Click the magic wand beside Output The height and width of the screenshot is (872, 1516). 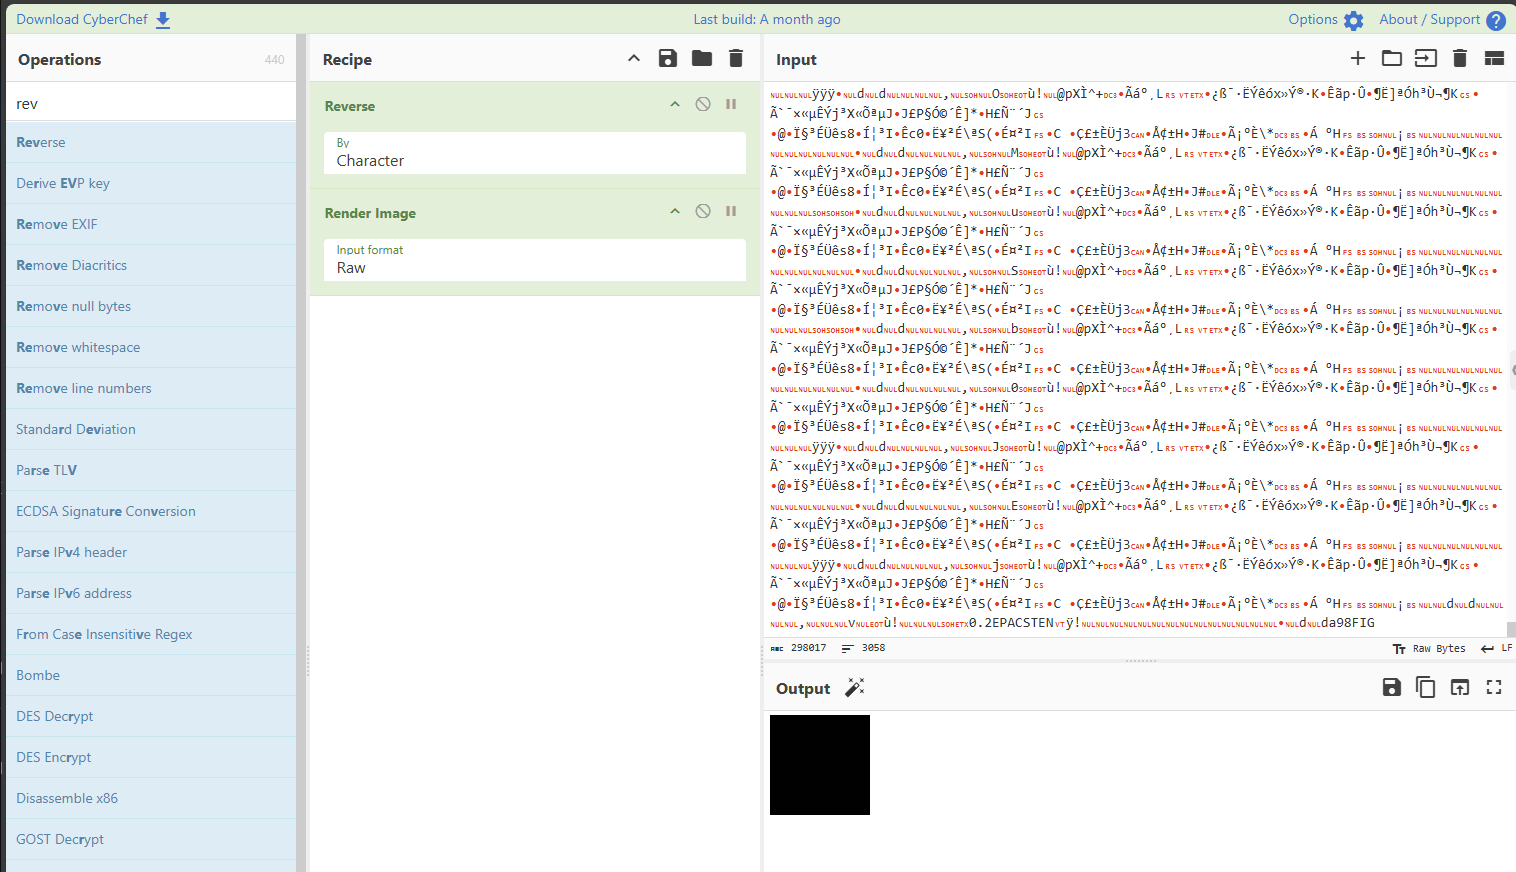click(855, 688)
